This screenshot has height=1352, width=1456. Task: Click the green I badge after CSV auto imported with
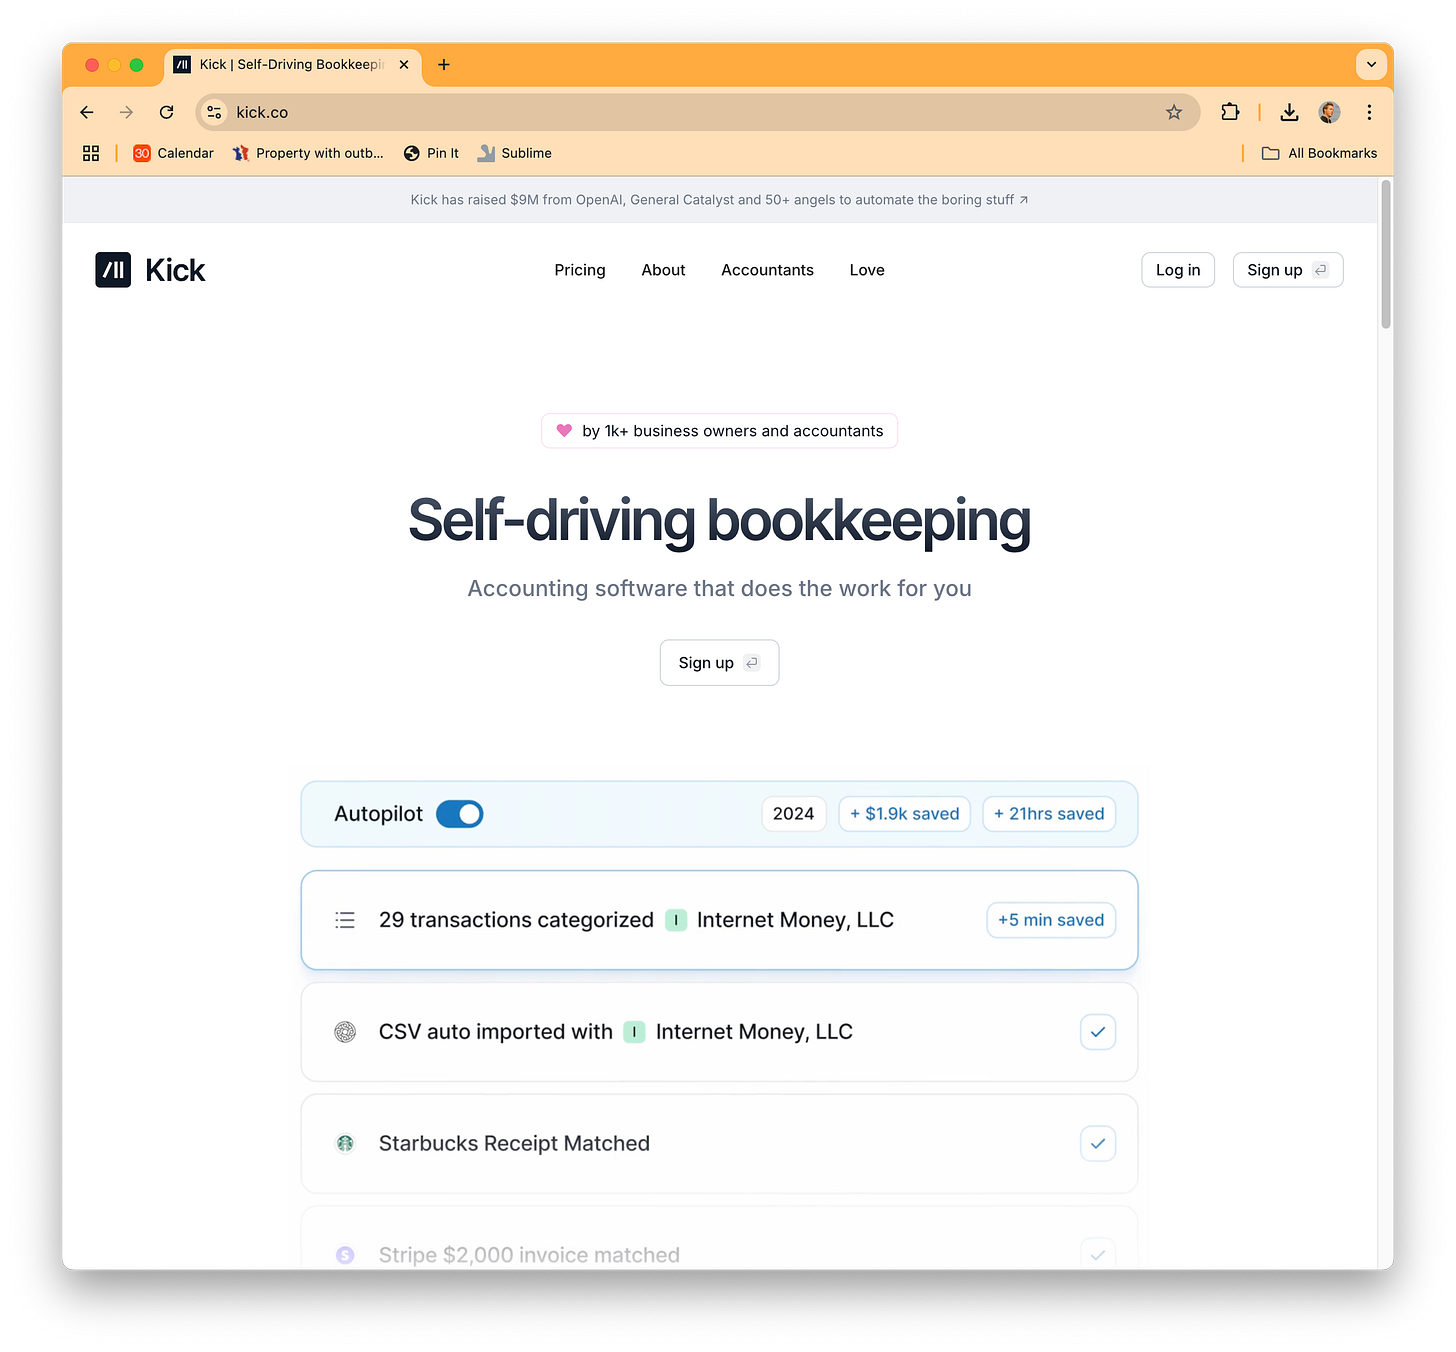point(634,1032)
